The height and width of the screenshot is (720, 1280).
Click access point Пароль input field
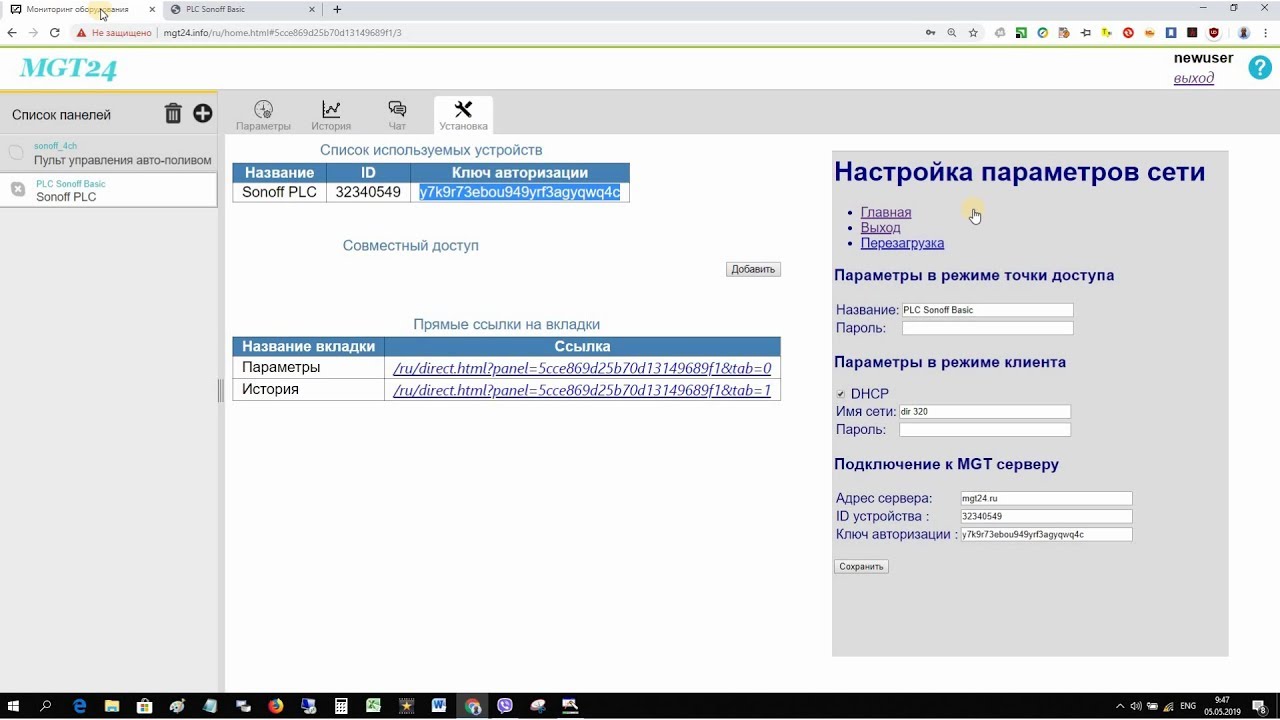[987, 328]
